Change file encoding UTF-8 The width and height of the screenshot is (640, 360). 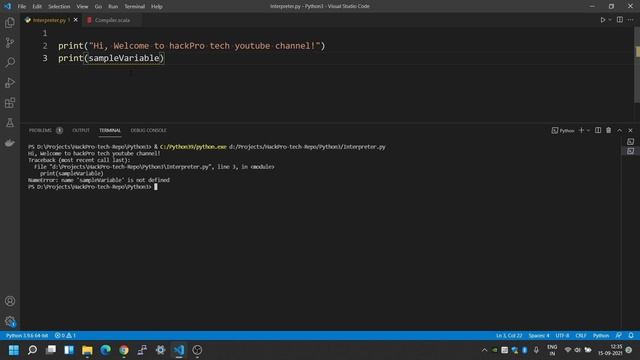click(x=562, y=336)
